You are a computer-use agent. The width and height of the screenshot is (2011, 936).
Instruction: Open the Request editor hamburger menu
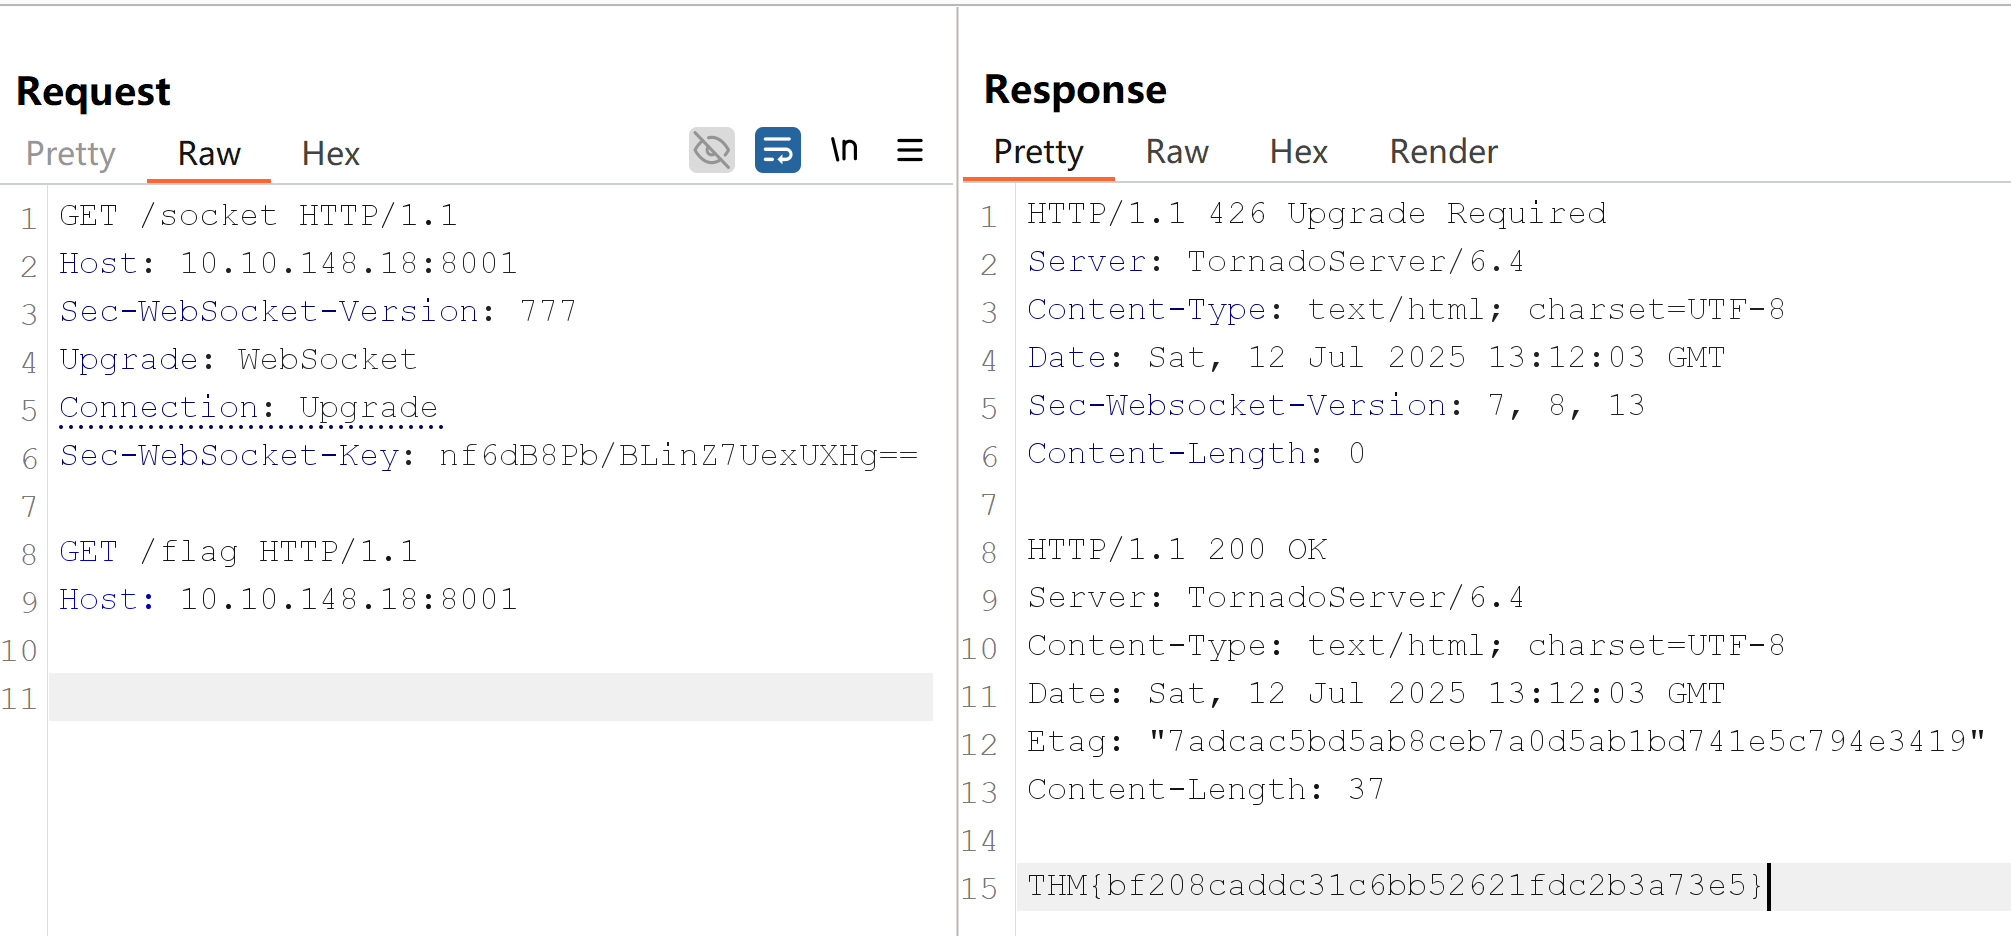point(909,150)
